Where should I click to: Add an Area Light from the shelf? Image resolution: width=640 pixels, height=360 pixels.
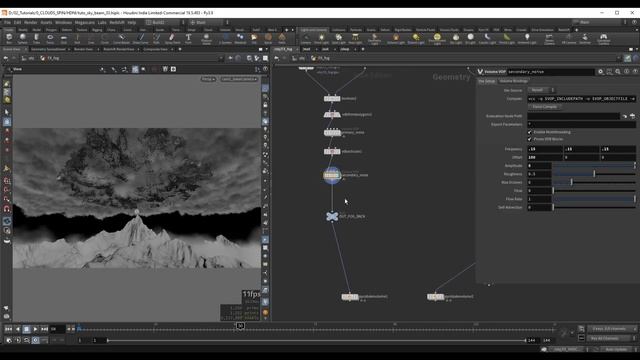click(x=355, y=38)
